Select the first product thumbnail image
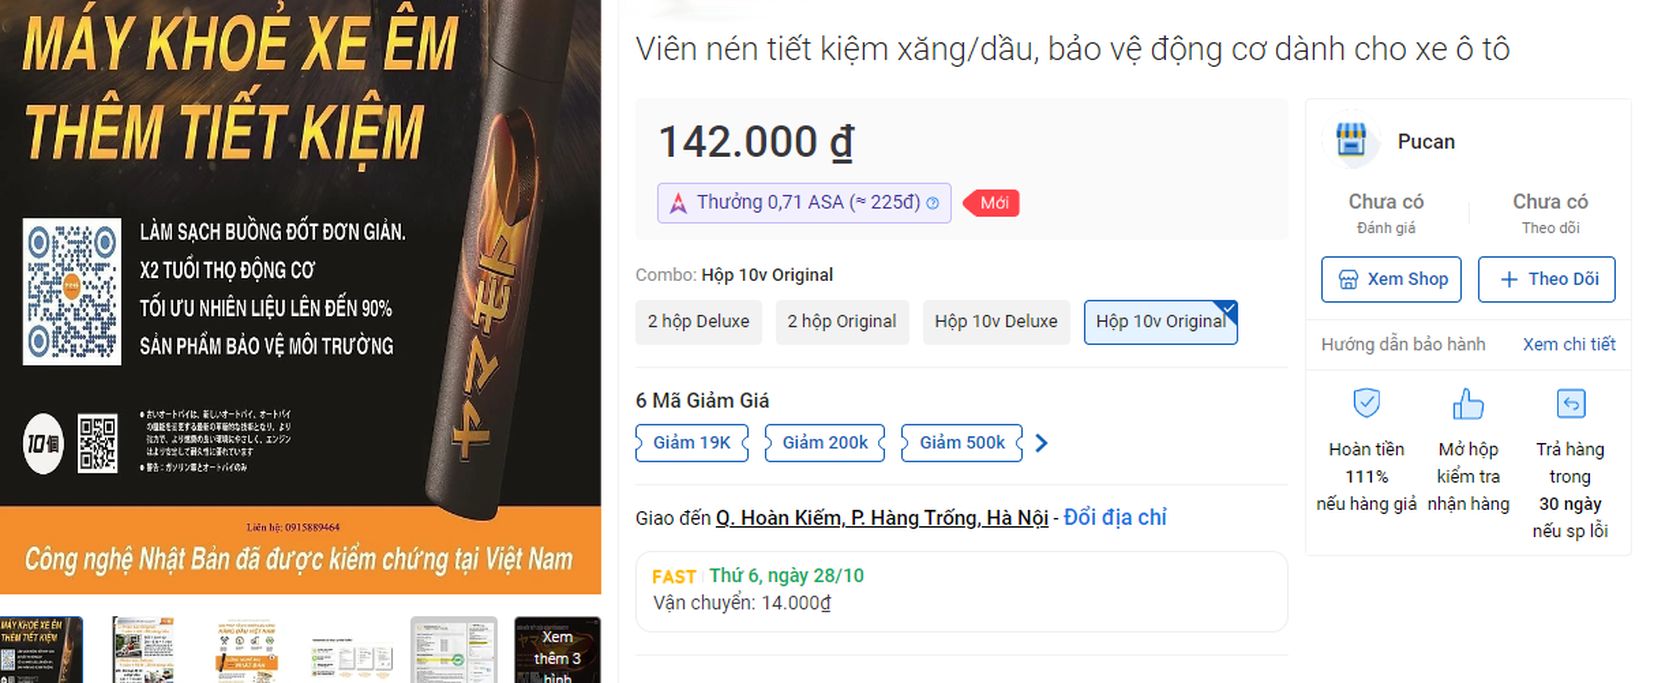 click(41, 650)
